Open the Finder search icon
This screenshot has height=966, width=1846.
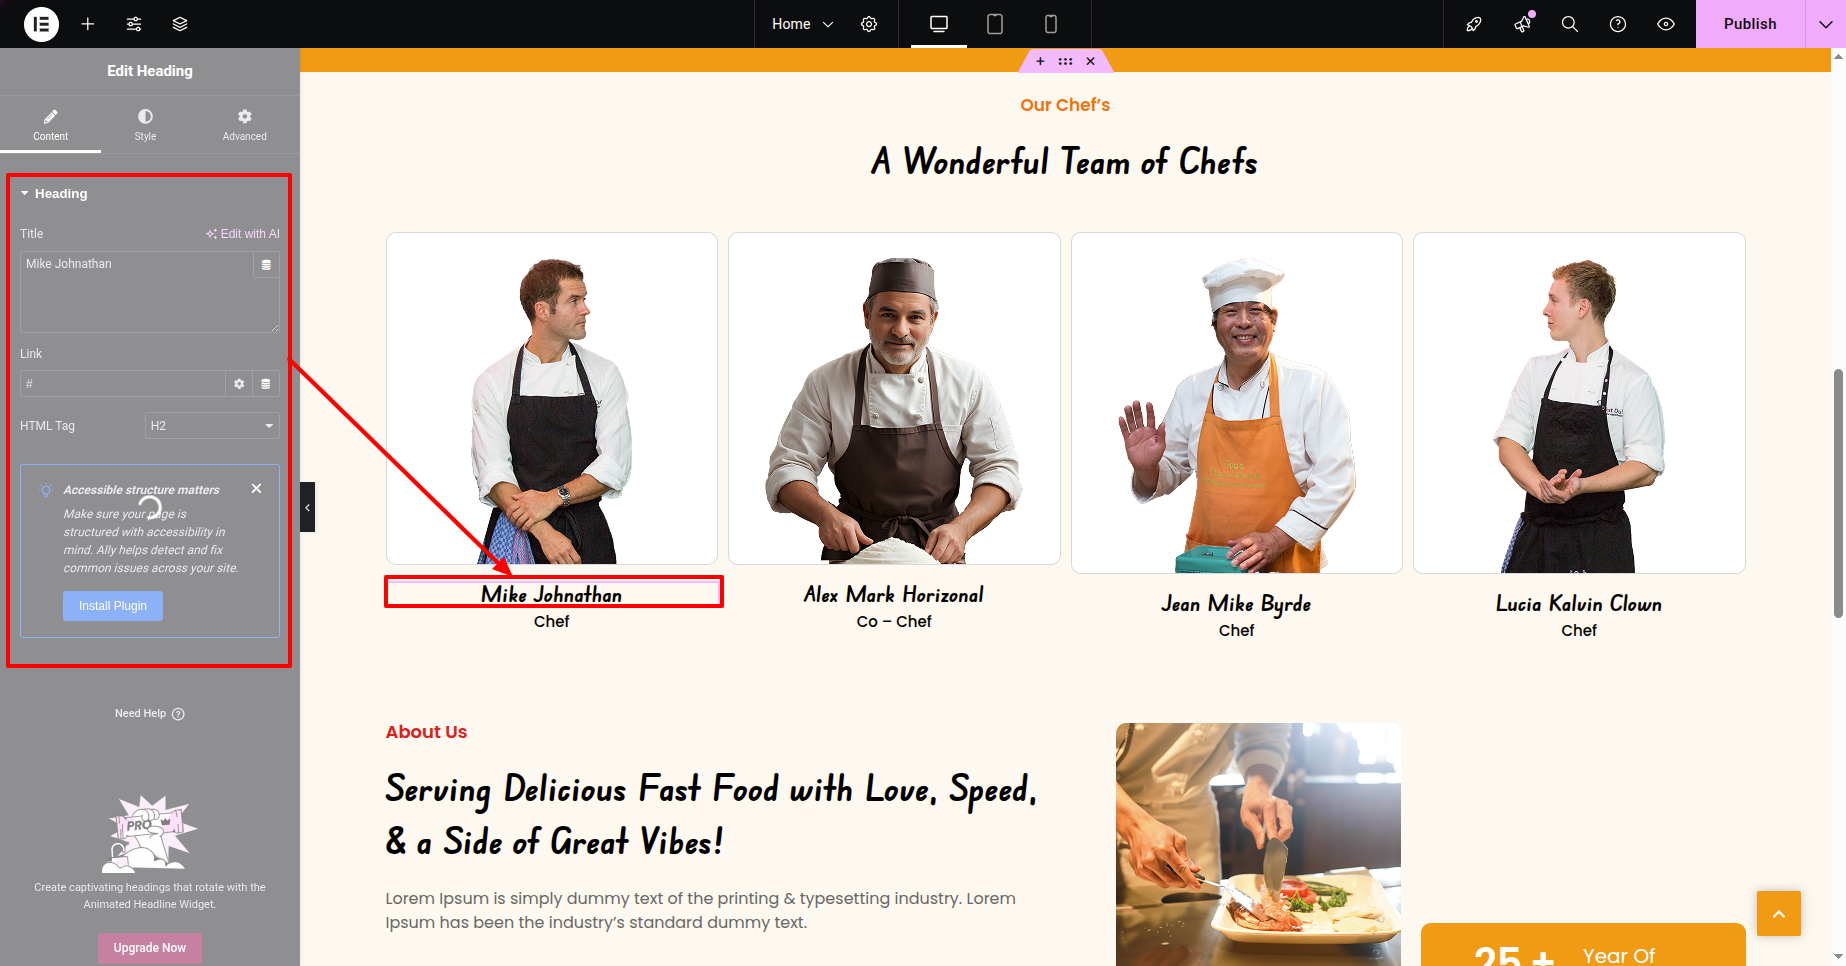(1570, 24)
